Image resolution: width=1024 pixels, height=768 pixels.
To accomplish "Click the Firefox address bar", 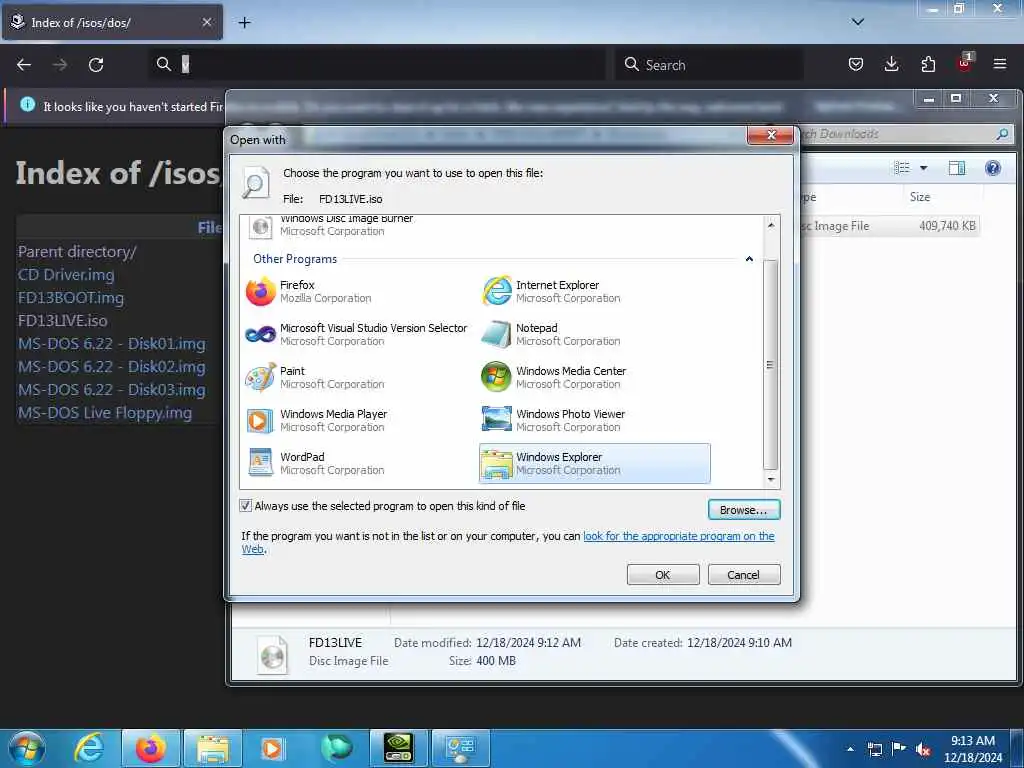I will coord(379,64).
